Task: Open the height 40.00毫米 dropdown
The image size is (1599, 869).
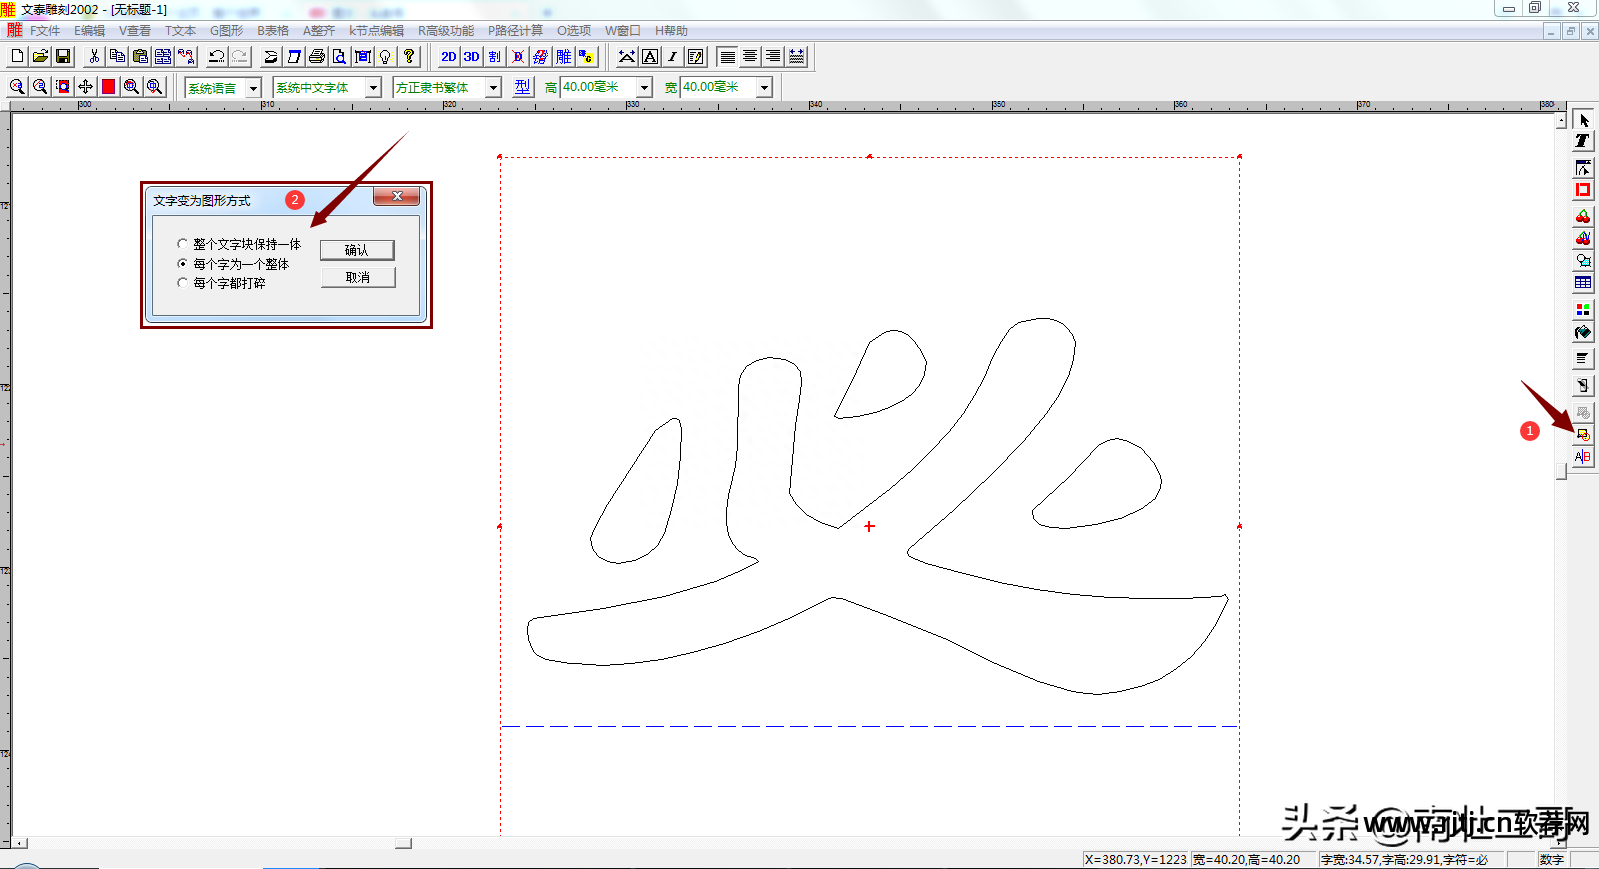Action: (644, 88)
